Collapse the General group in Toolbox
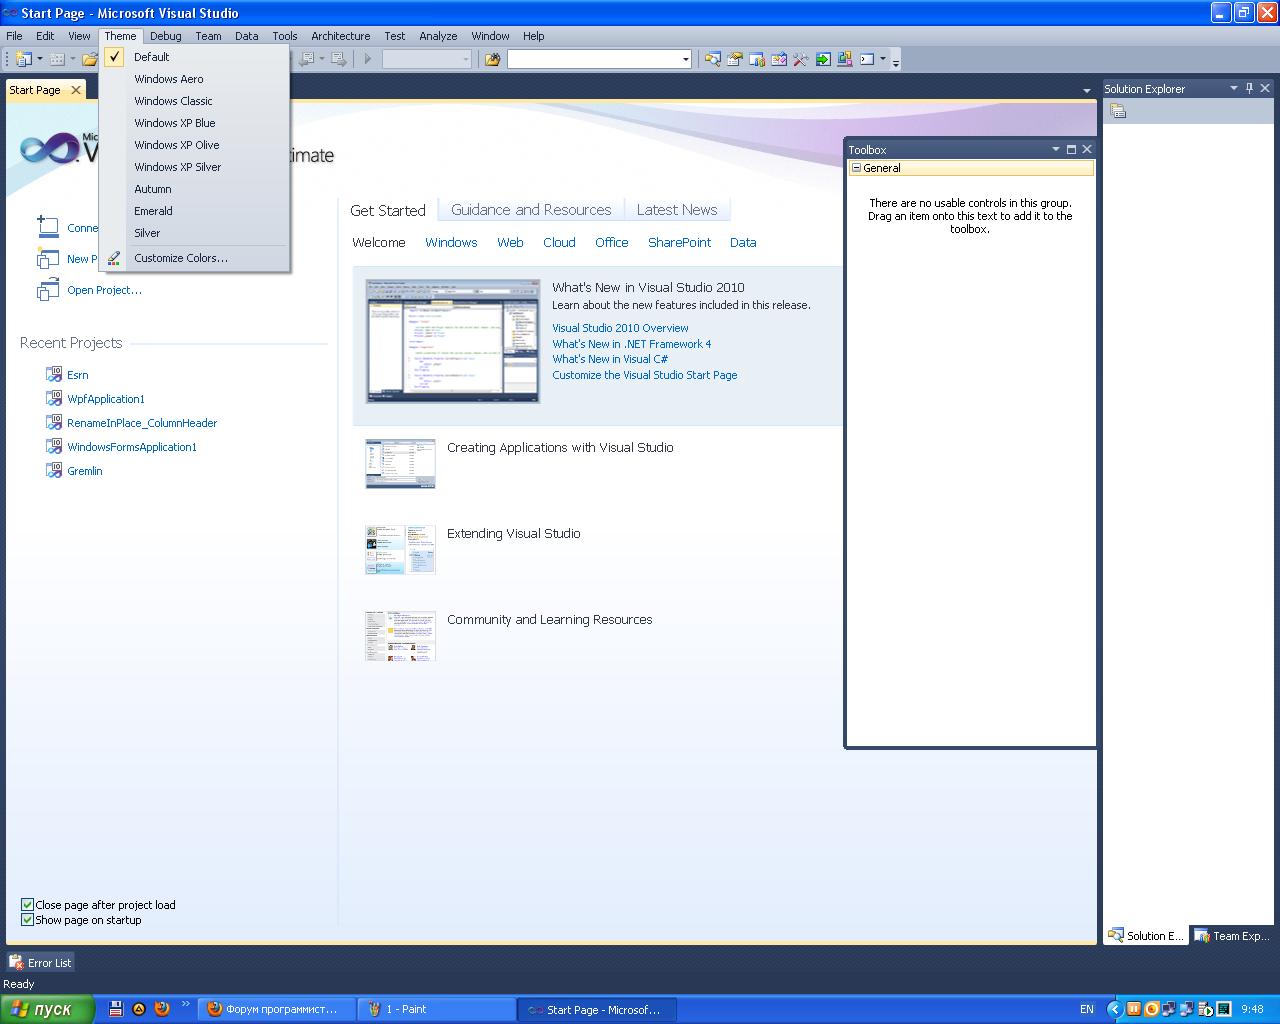1280x1024 pixels. (x=856, y=168)
